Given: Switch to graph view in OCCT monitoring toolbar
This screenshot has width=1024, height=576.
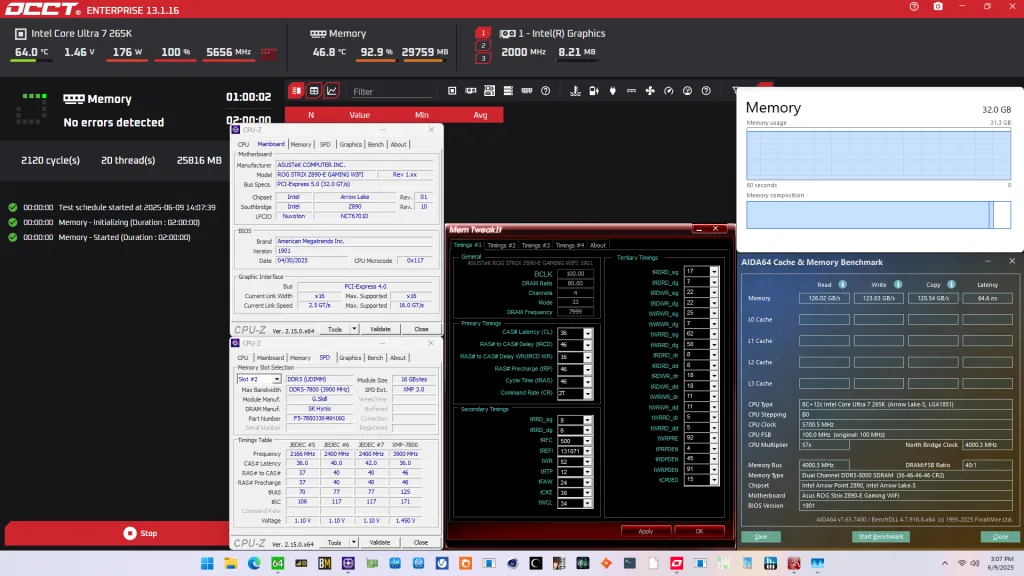Looking at the screenshot, I should click(x=331, y=90).
